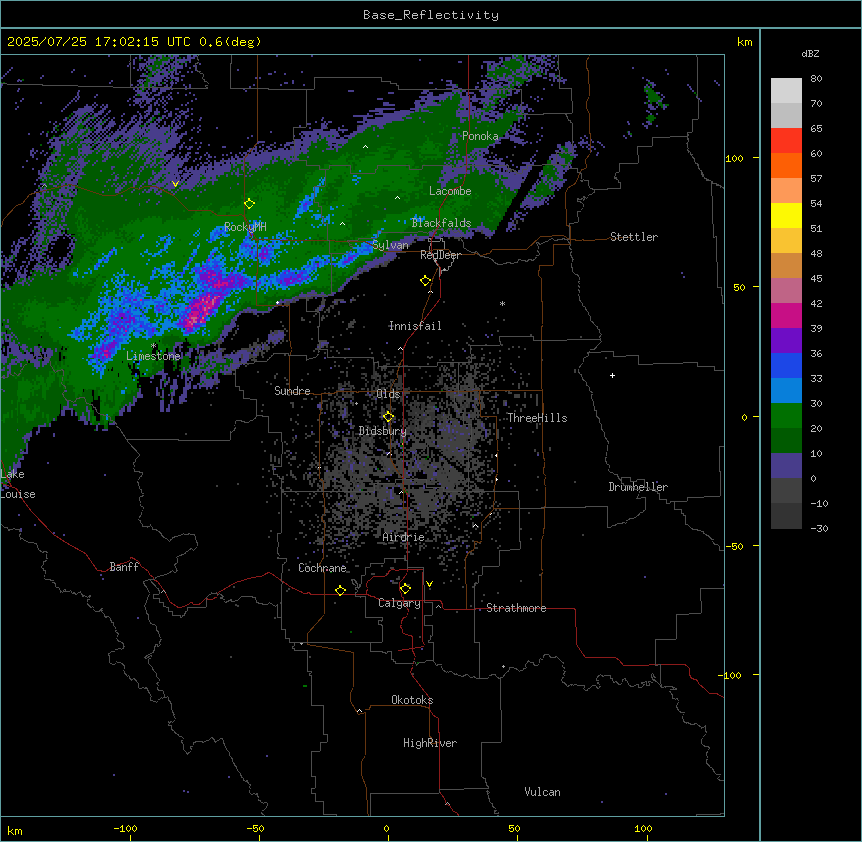The width and height of the screenshot is (862, 842).
Task: Pick the orange 57–60 dBZ legend swatch
Action: [x=786, y=166]
